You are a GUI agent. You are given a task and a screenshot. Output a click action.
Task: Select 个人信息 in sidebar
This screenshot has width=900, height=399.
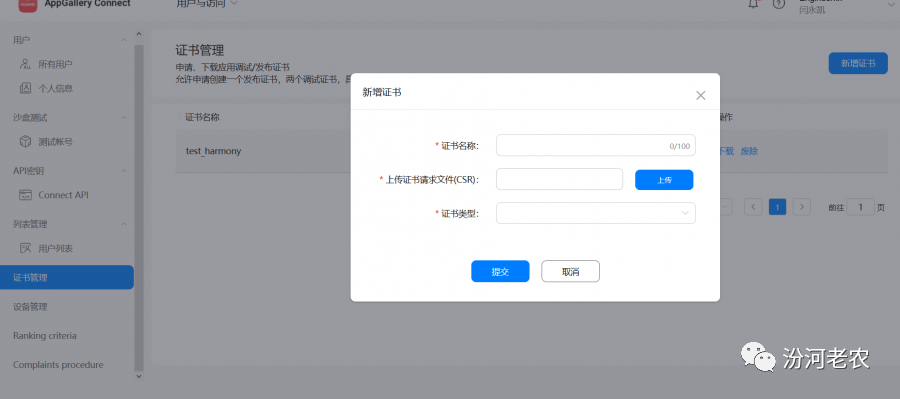[x=55, y=88]
